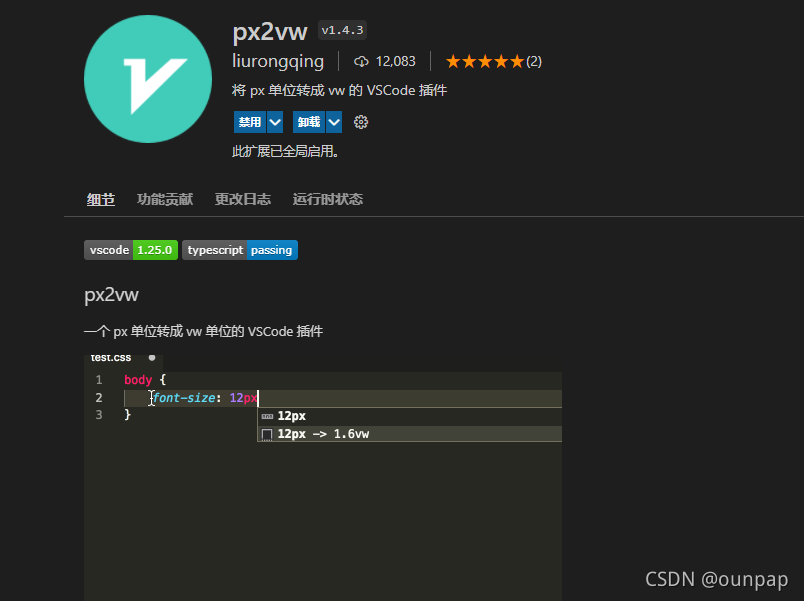The image size is (804, 601).
Task: Open the extension settings gear icon
Action: (360, 121)
